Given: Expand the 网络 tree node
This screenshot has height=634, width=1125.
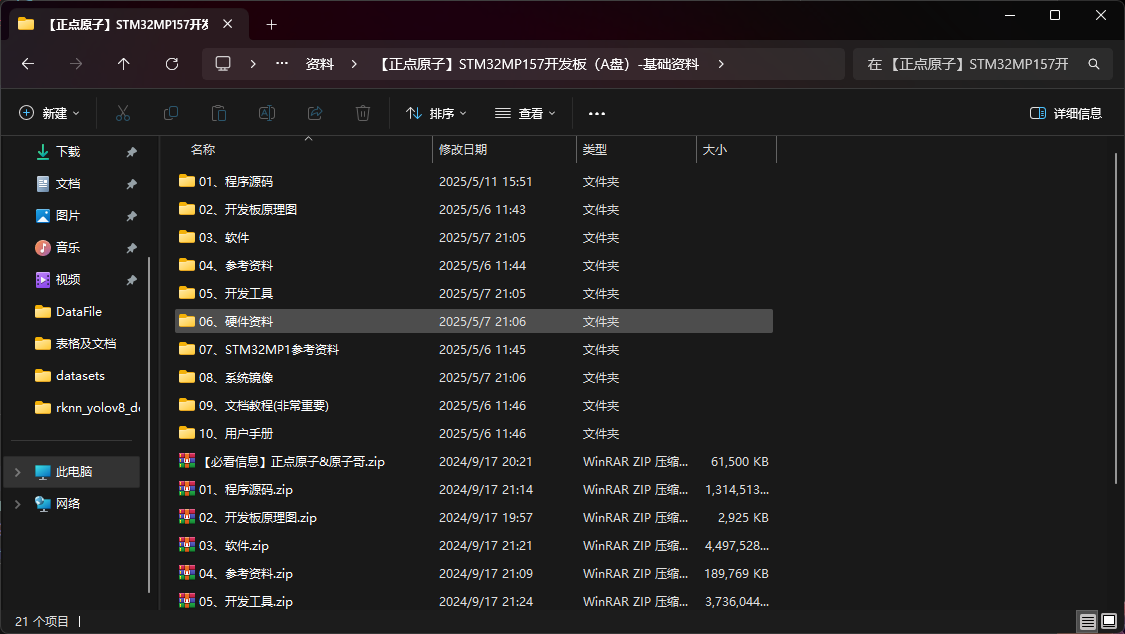Looking at the screenshot, I should coord(18,504).
